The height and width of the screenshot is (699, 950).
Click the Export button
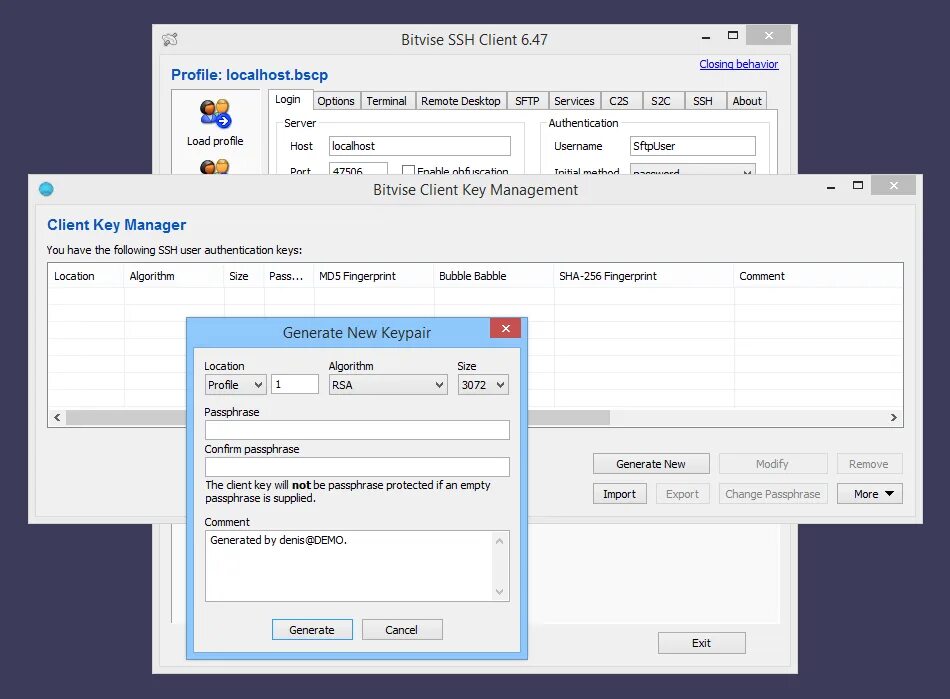click(682, 494)
